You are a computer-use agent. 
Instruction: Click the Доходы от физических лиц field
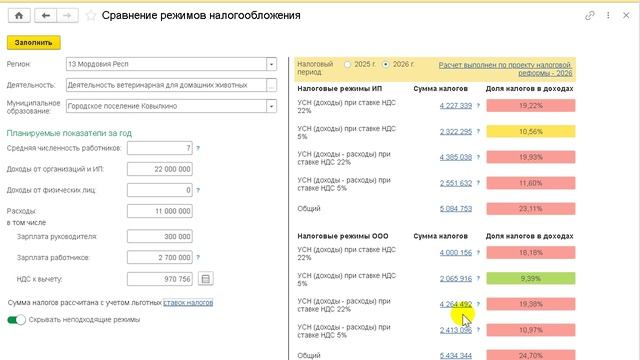(x=160, y=190)
